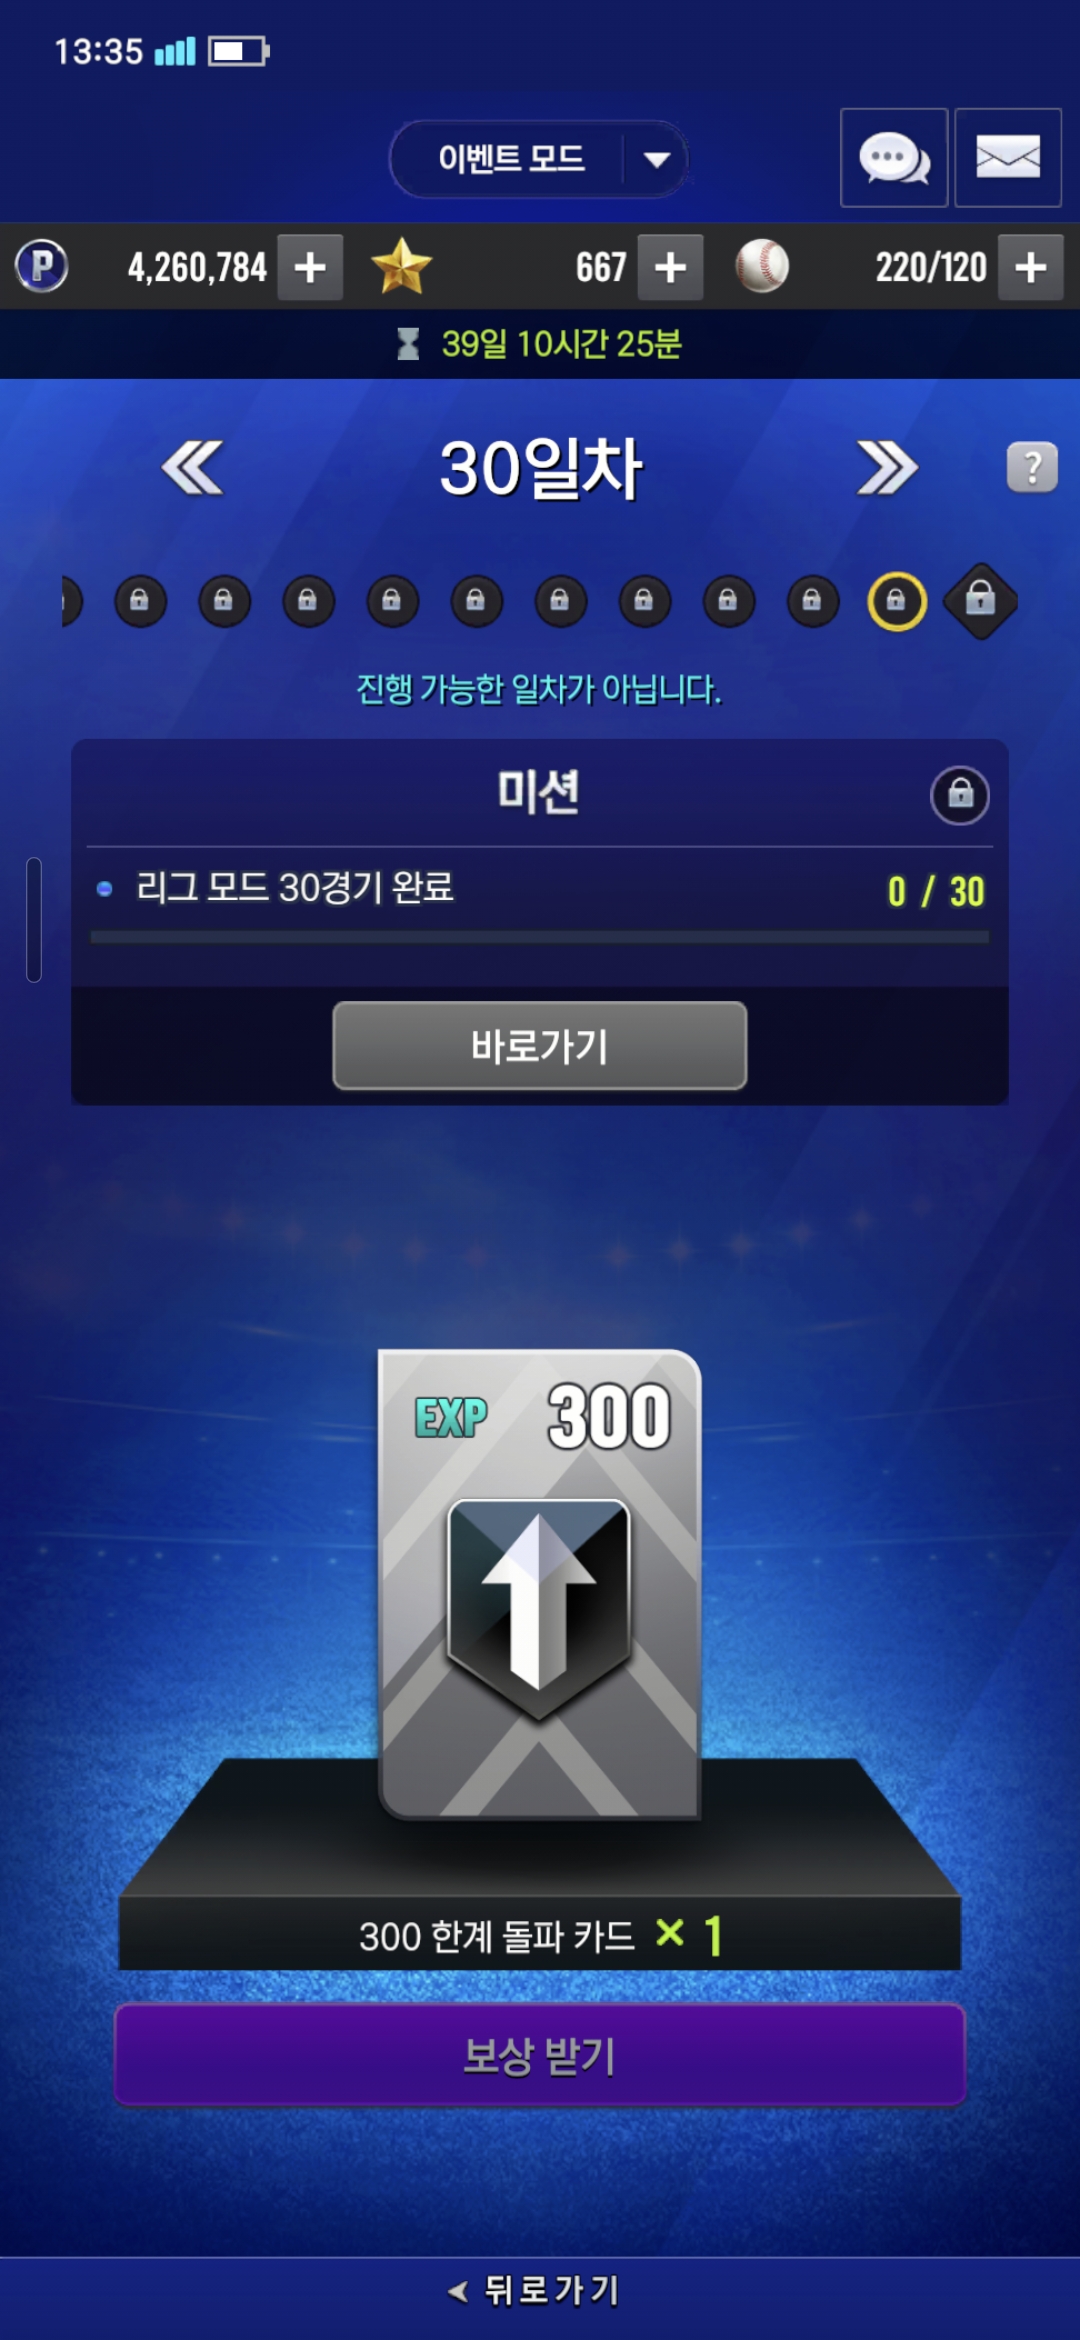Tap the mission progress bar under 리그 모드

coord(540,937)
